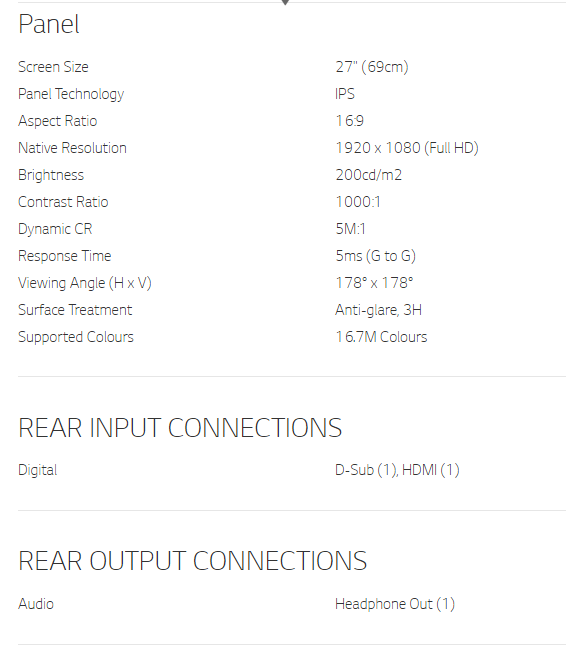Select the REAR OUTPUT CONNECTIONS heading
Screen dimensions: 566x655
(193, 561)
